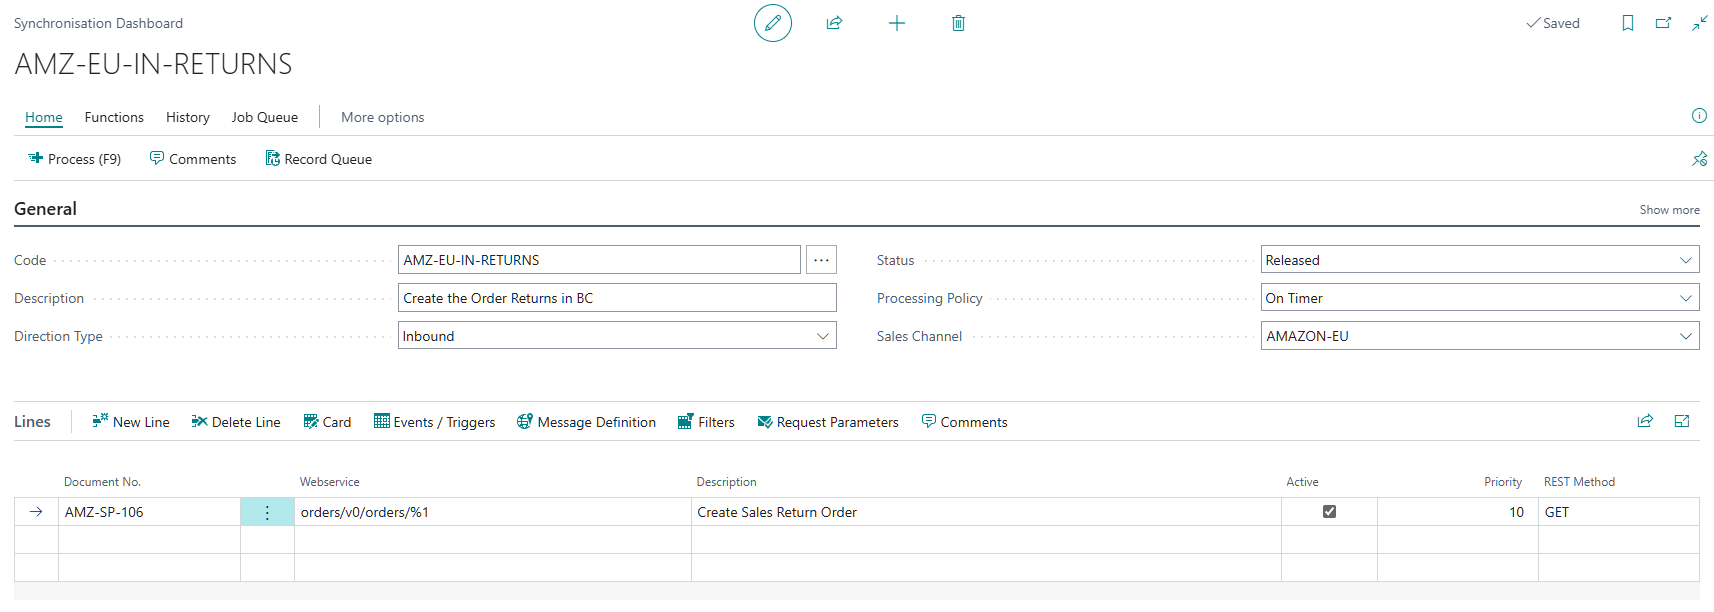Click the Priority value 10
The image size is (1714, 612).
(x=1457, y=512)
